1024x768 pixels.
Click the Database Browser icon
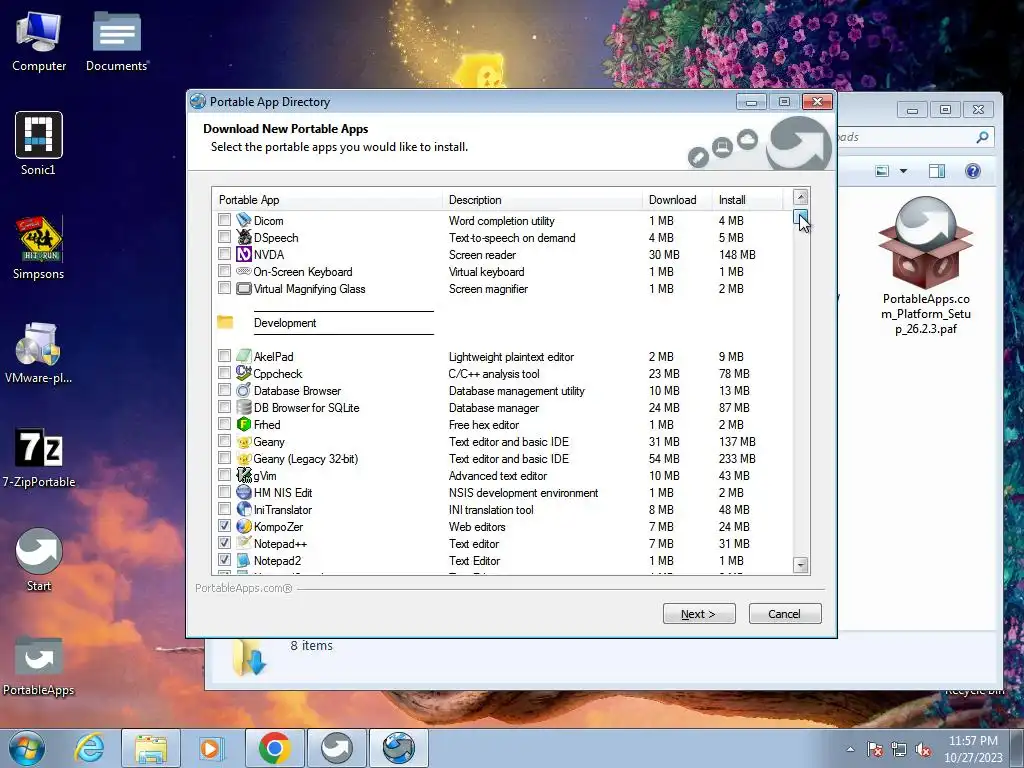point(244,390)
